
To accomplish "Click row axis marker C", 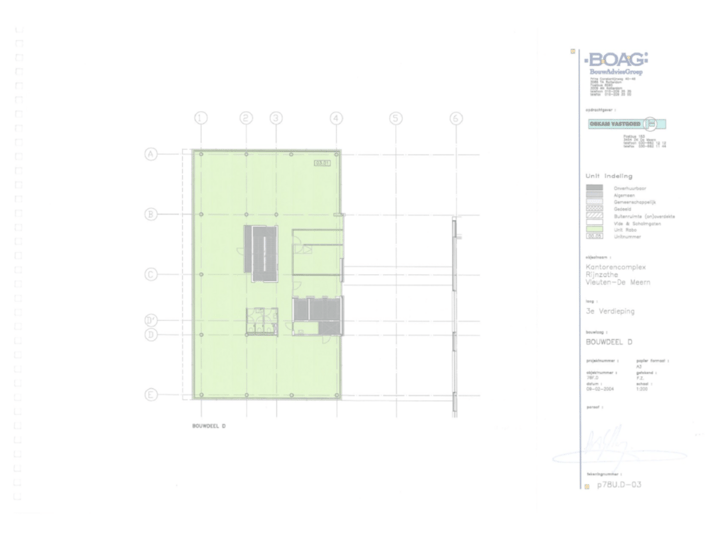I will pos(152,274).
